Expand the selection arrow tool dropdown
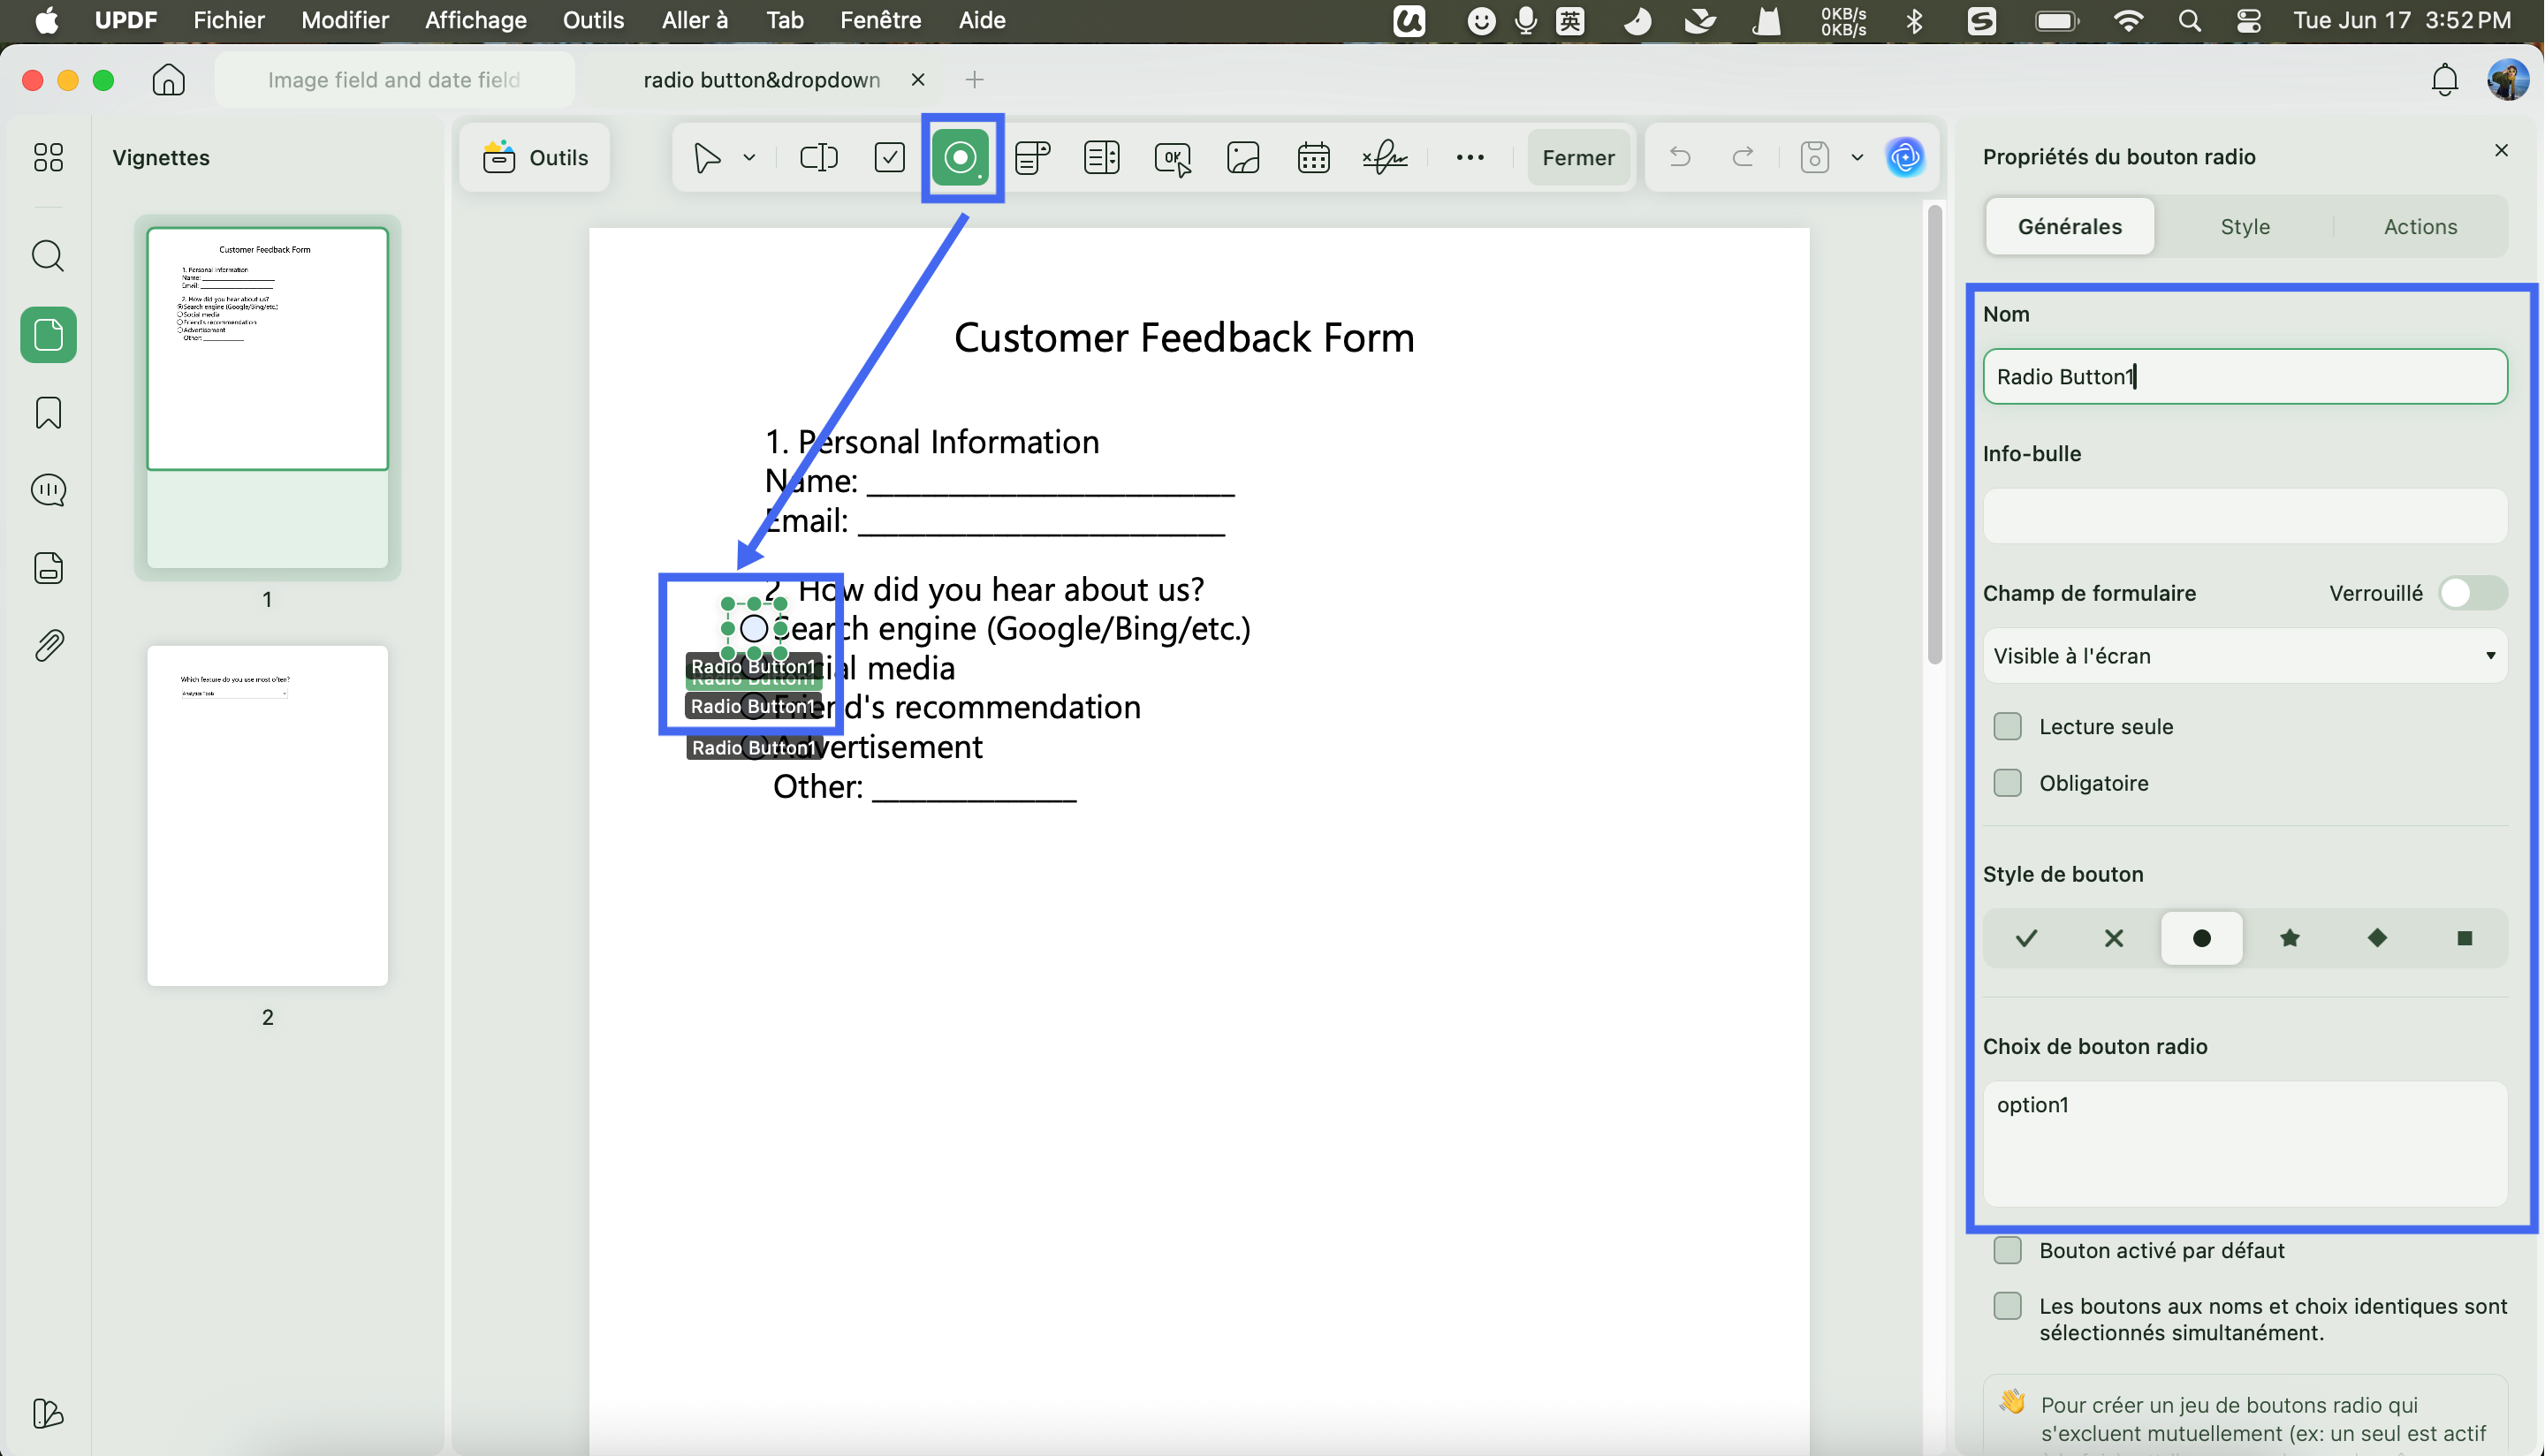This screenshot has width=2545, height=1456. click(749, 157)
